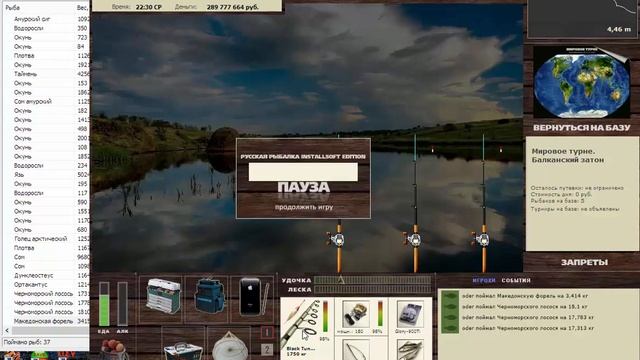Viewport: 640px width, 360px height.
Task: Click the bait bowl with boilies
Action: (x=113, y=349)
